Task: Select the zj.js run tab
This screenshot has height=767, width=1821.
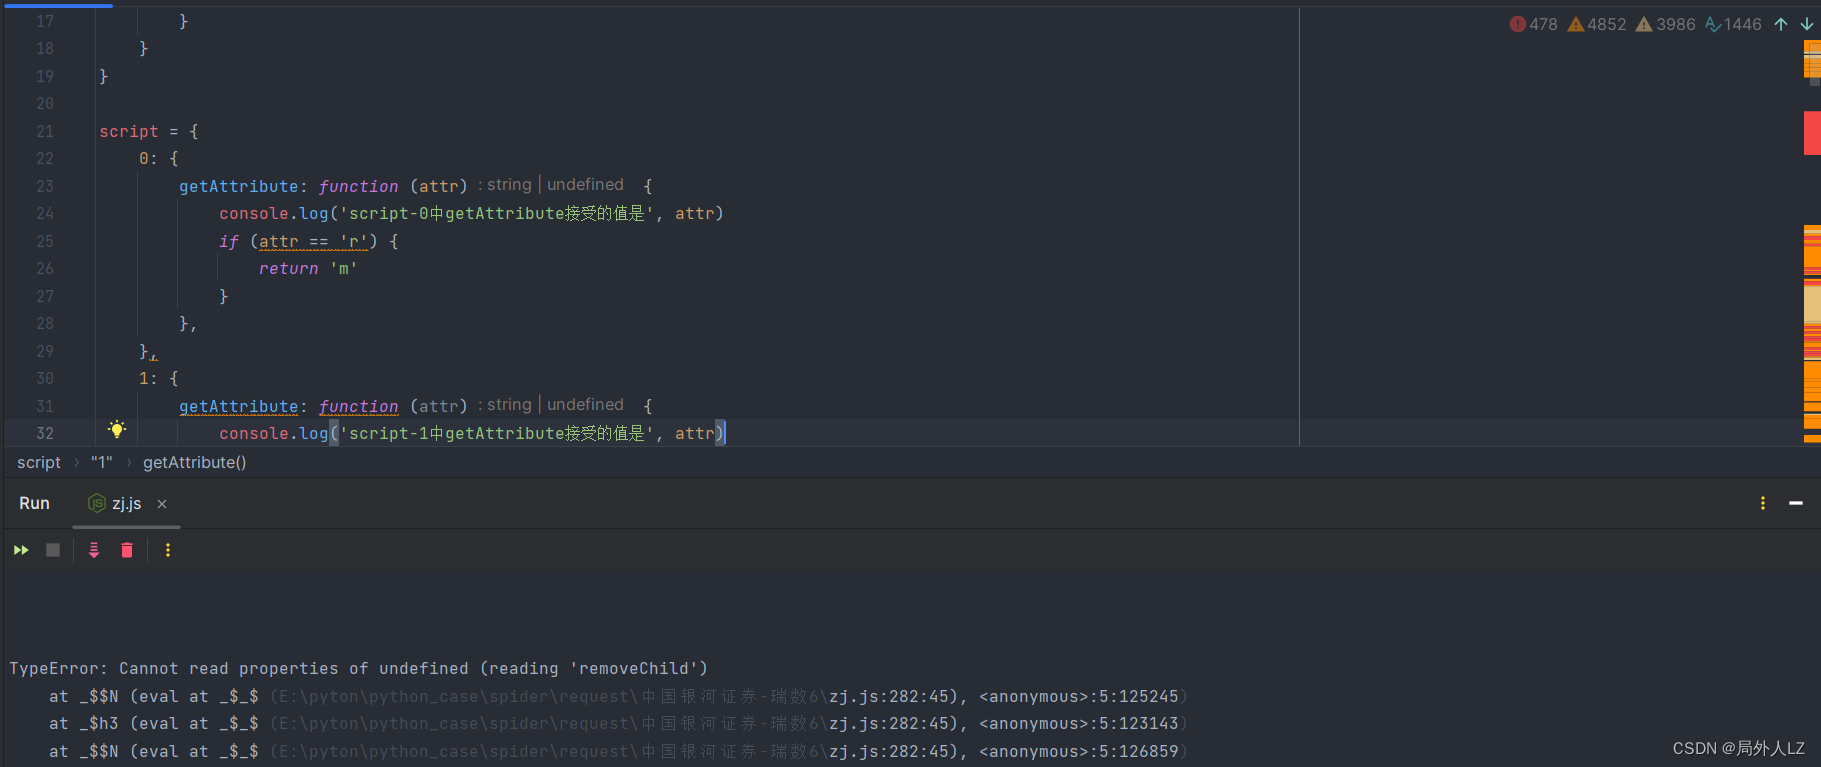Action: tap(126, 504)
